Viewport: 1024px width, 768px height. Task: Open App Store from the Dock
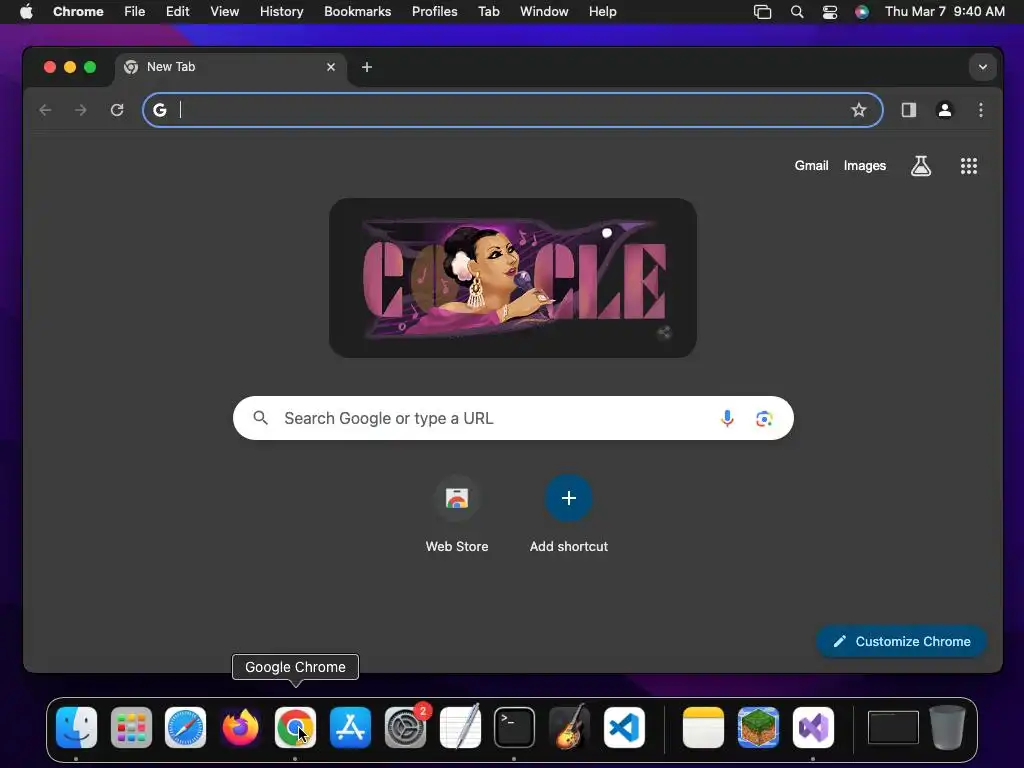(350, 728)
